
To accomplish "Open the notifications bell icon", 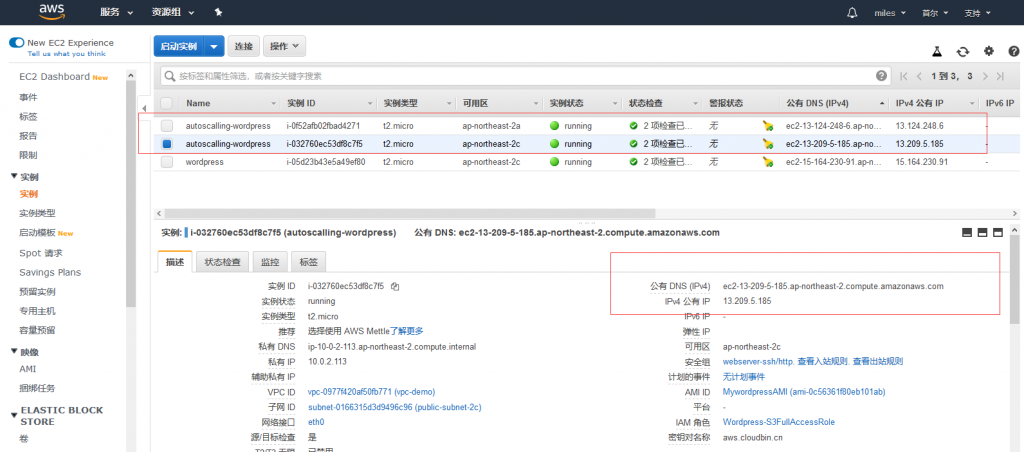I will [x=852, y=12].
